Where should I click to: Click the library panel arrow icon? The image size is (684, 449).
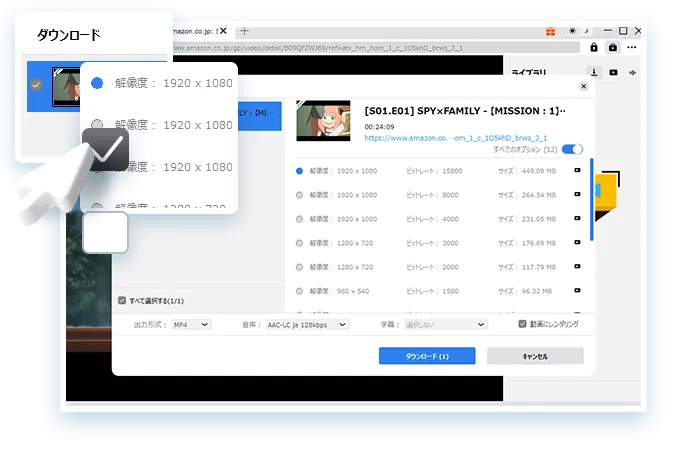(633, 72)
